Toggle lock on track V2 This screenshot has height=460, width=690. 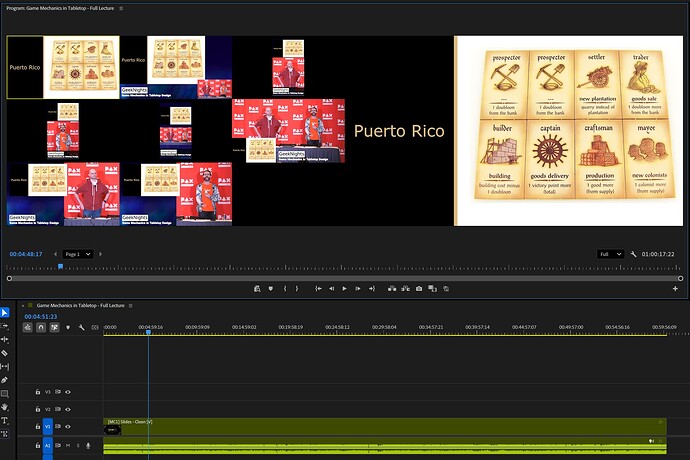[38, 409]
